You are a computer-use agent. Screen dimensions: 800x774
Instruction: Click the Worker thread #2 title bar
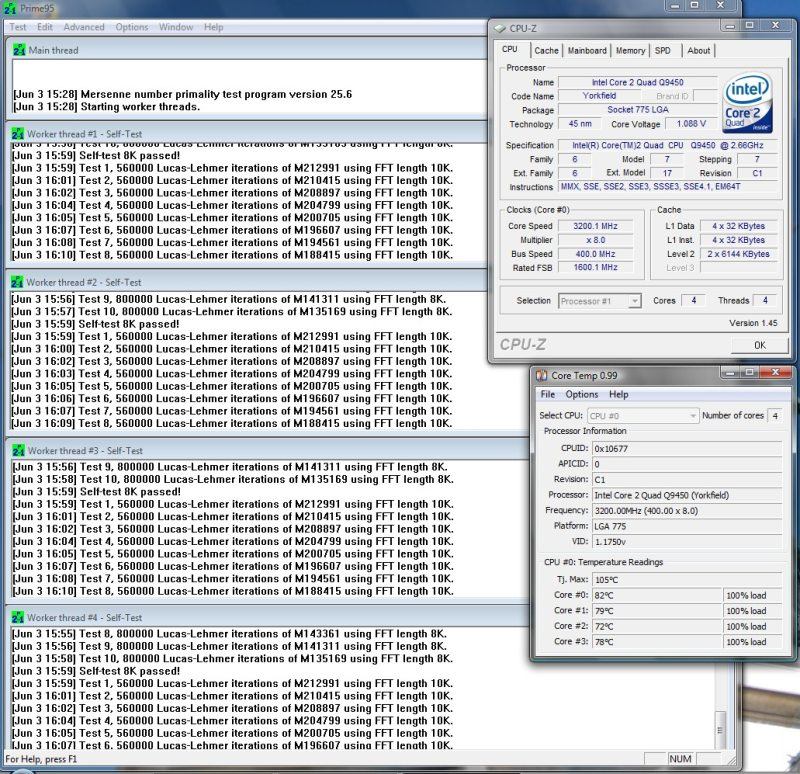click(x=246, y=282)
